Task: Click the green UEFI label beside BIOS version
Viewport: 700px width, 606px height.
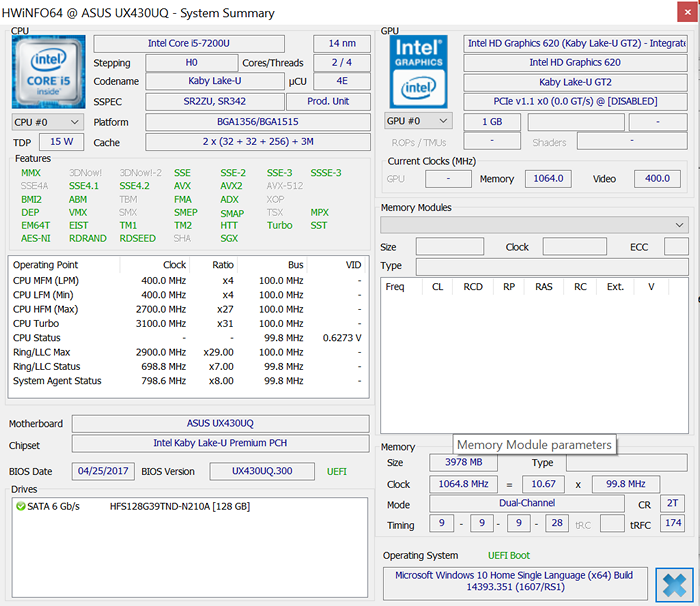Action: 336,472
